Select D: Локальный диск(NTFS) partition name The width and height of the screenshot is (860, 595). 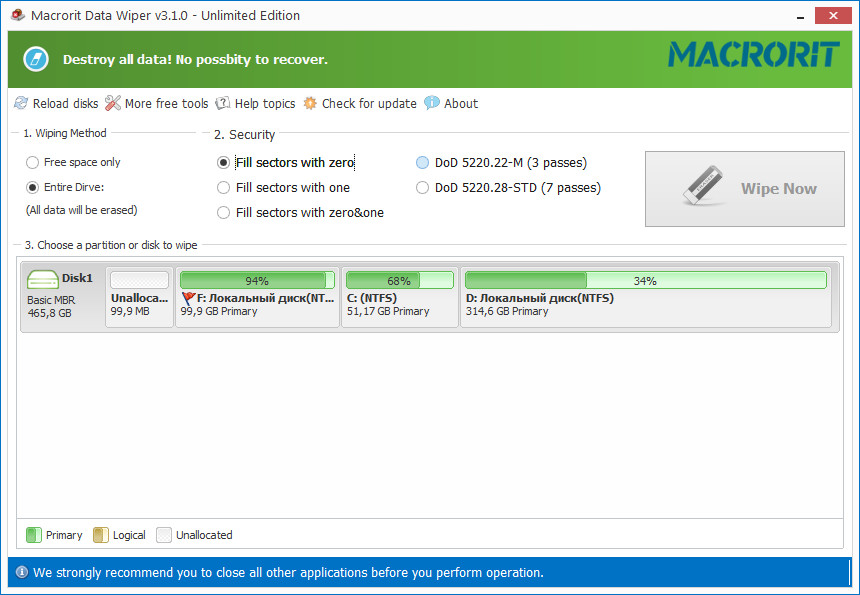point(540,298)
